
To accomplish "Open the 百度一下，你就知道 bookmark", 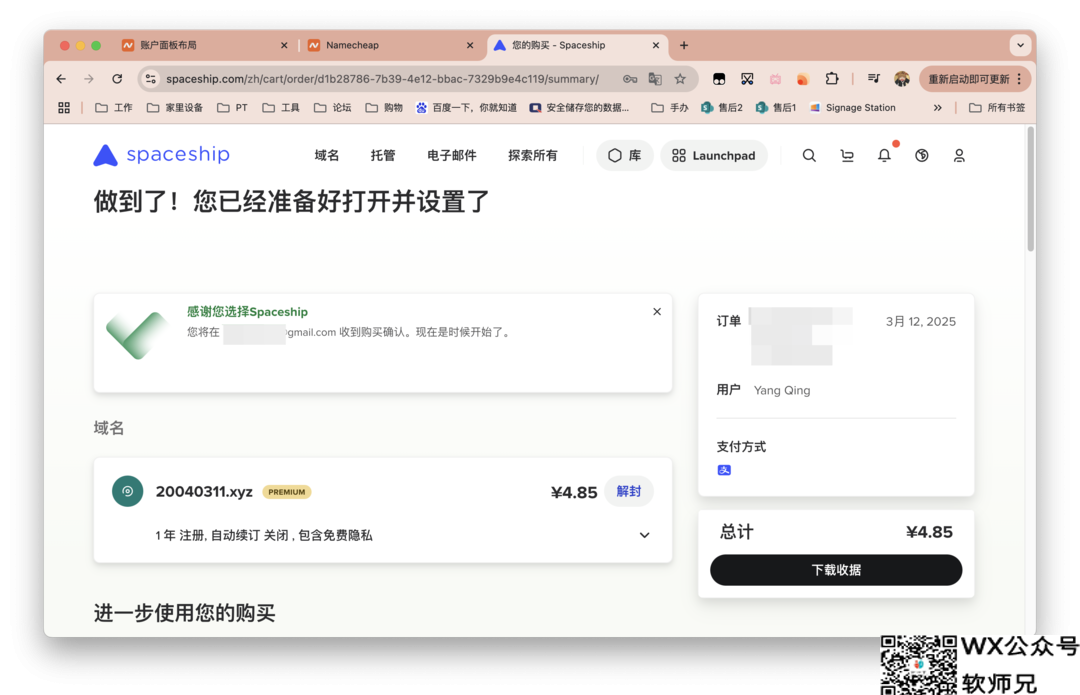I will tap(466, 107).
